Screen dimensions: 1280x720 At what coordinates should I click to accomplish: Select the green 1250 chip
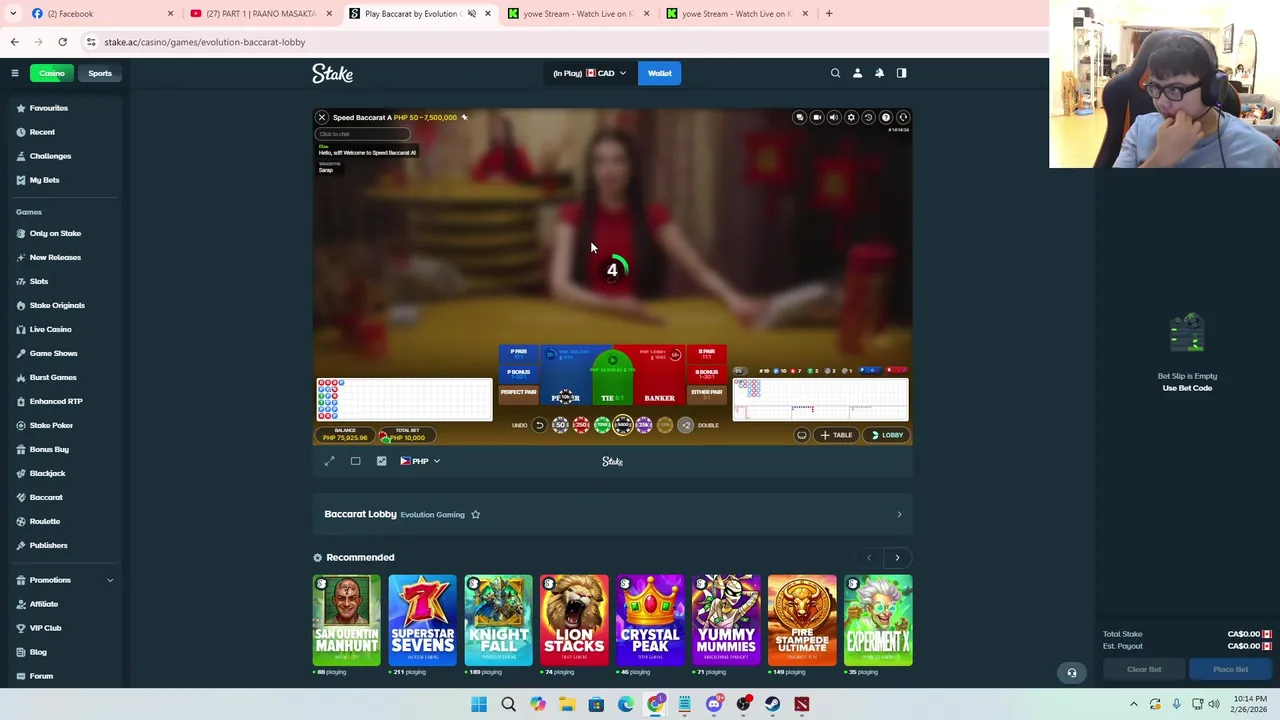point(602,425)
